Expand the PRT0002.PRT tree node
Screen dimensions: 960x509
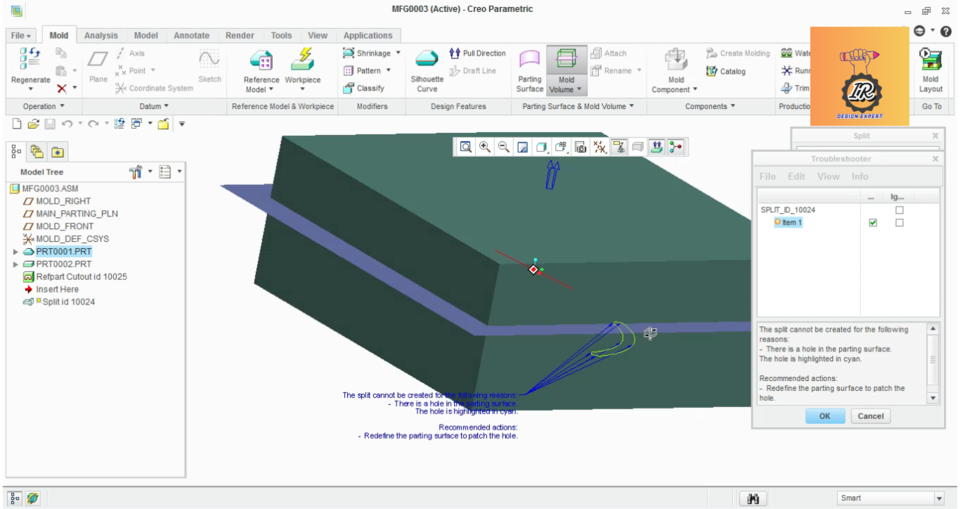15,264
